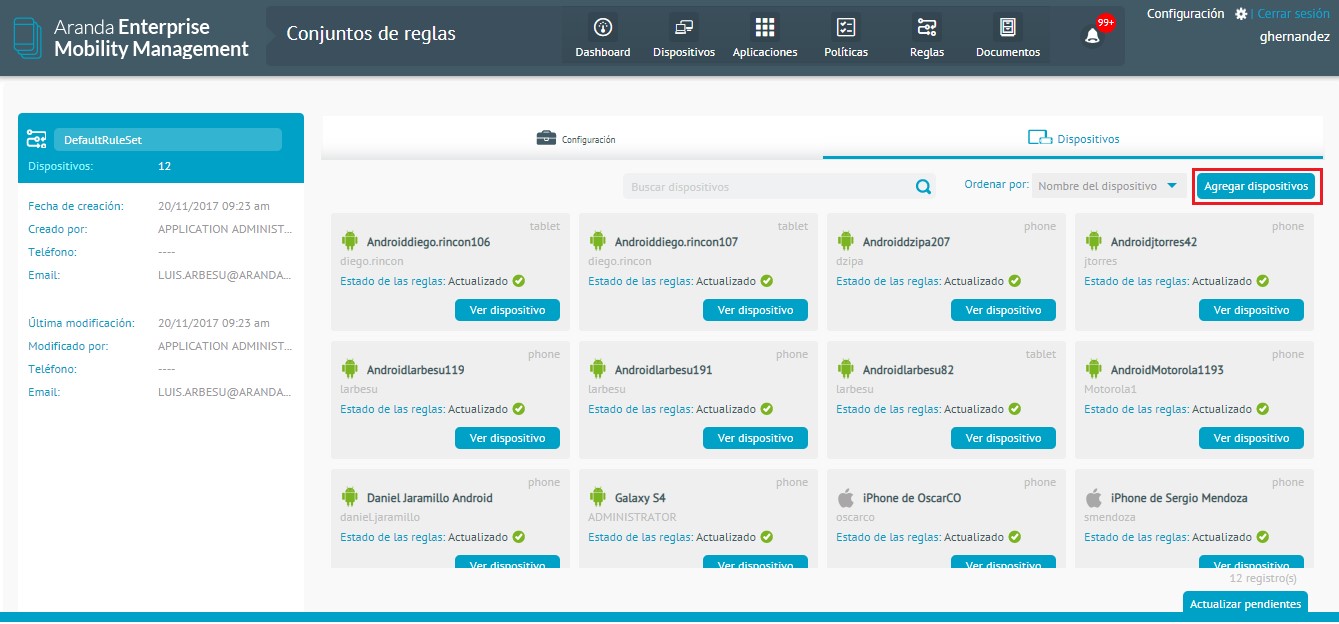Click the green status check of Androiddzipa207
Image resolution: width=1339 pixels, height=624 pixels.
coord(1015,281)
